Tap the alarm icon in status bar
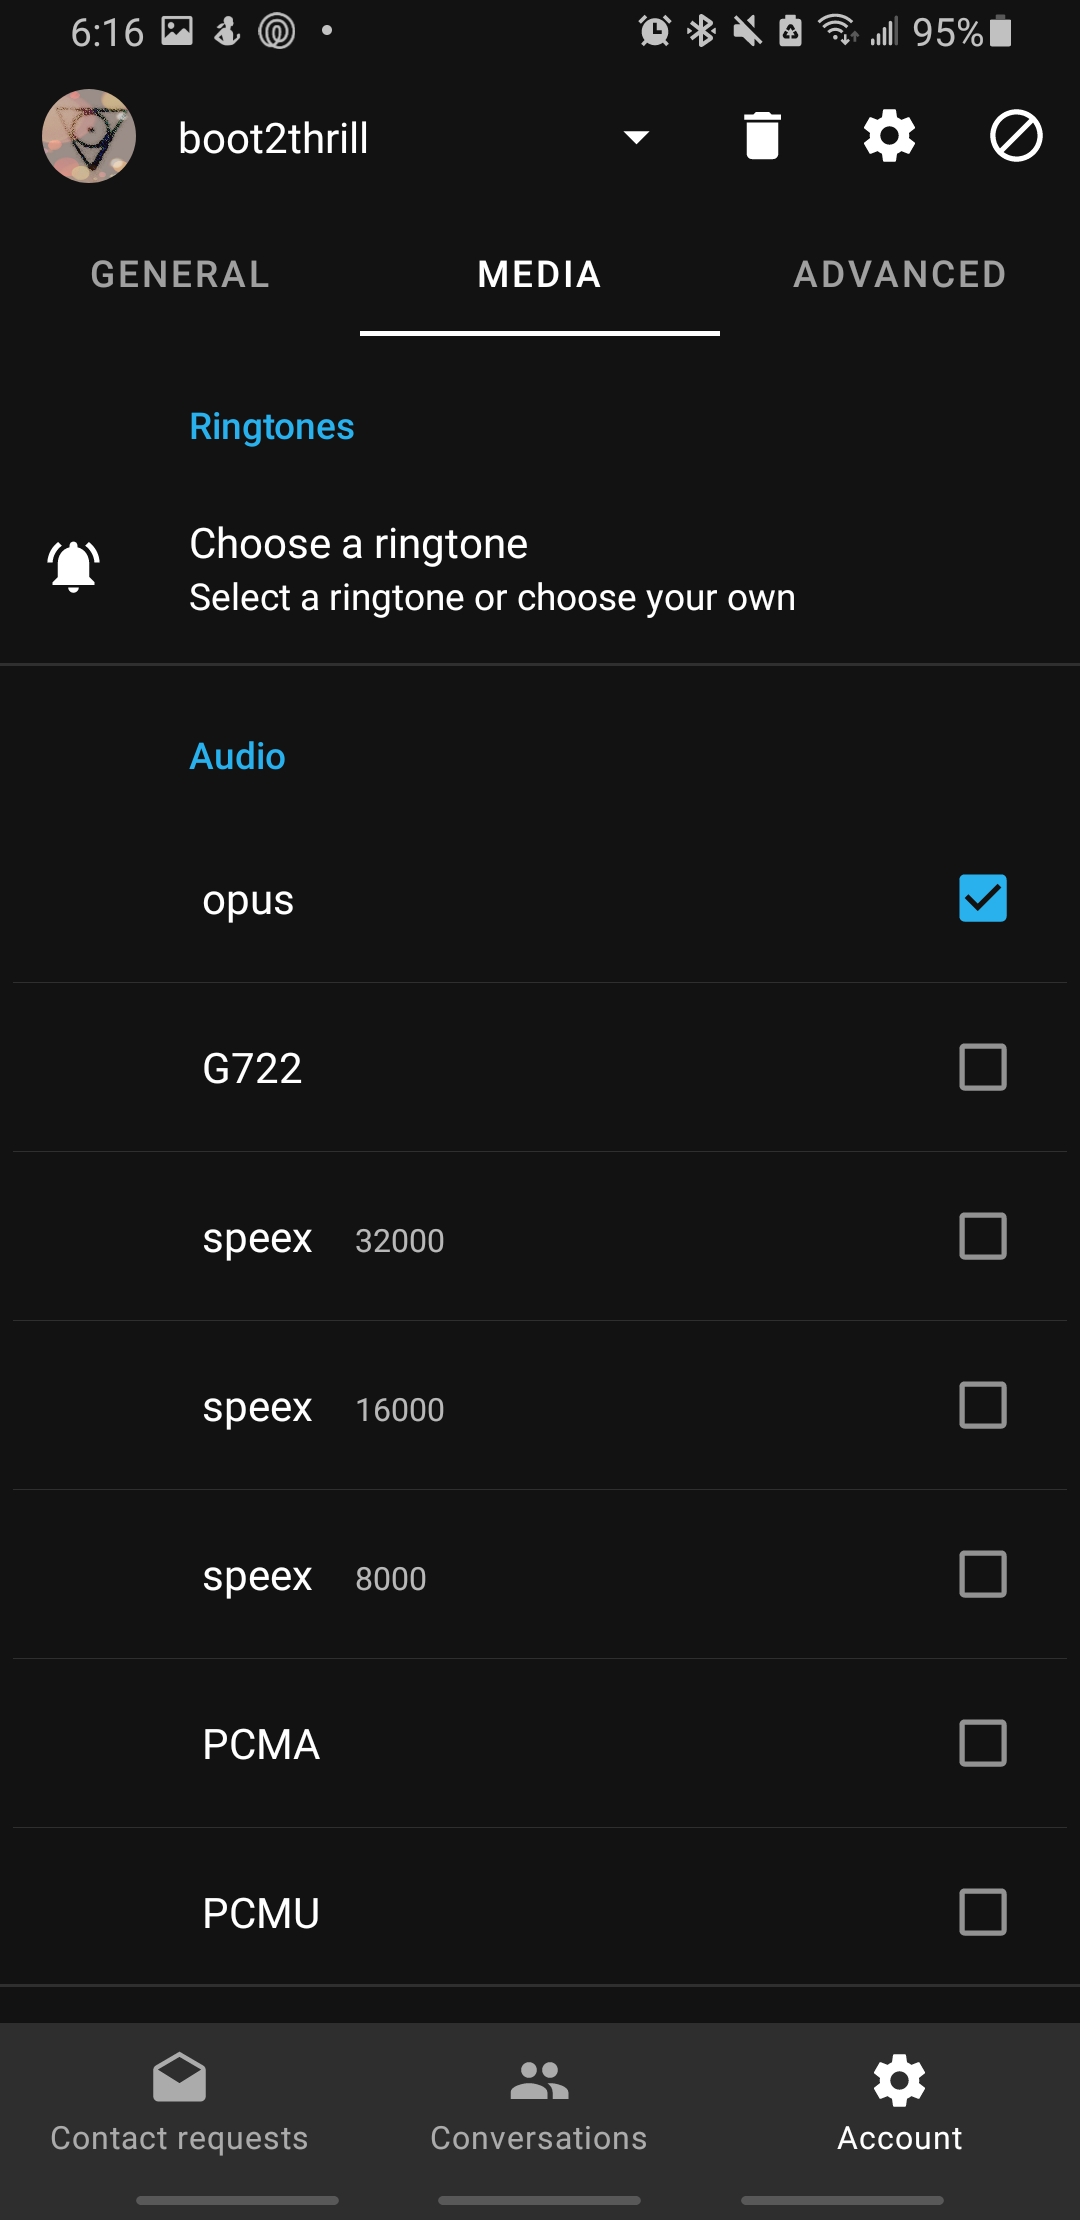This screenshot has height=2220, width=1080. (655, 31)
